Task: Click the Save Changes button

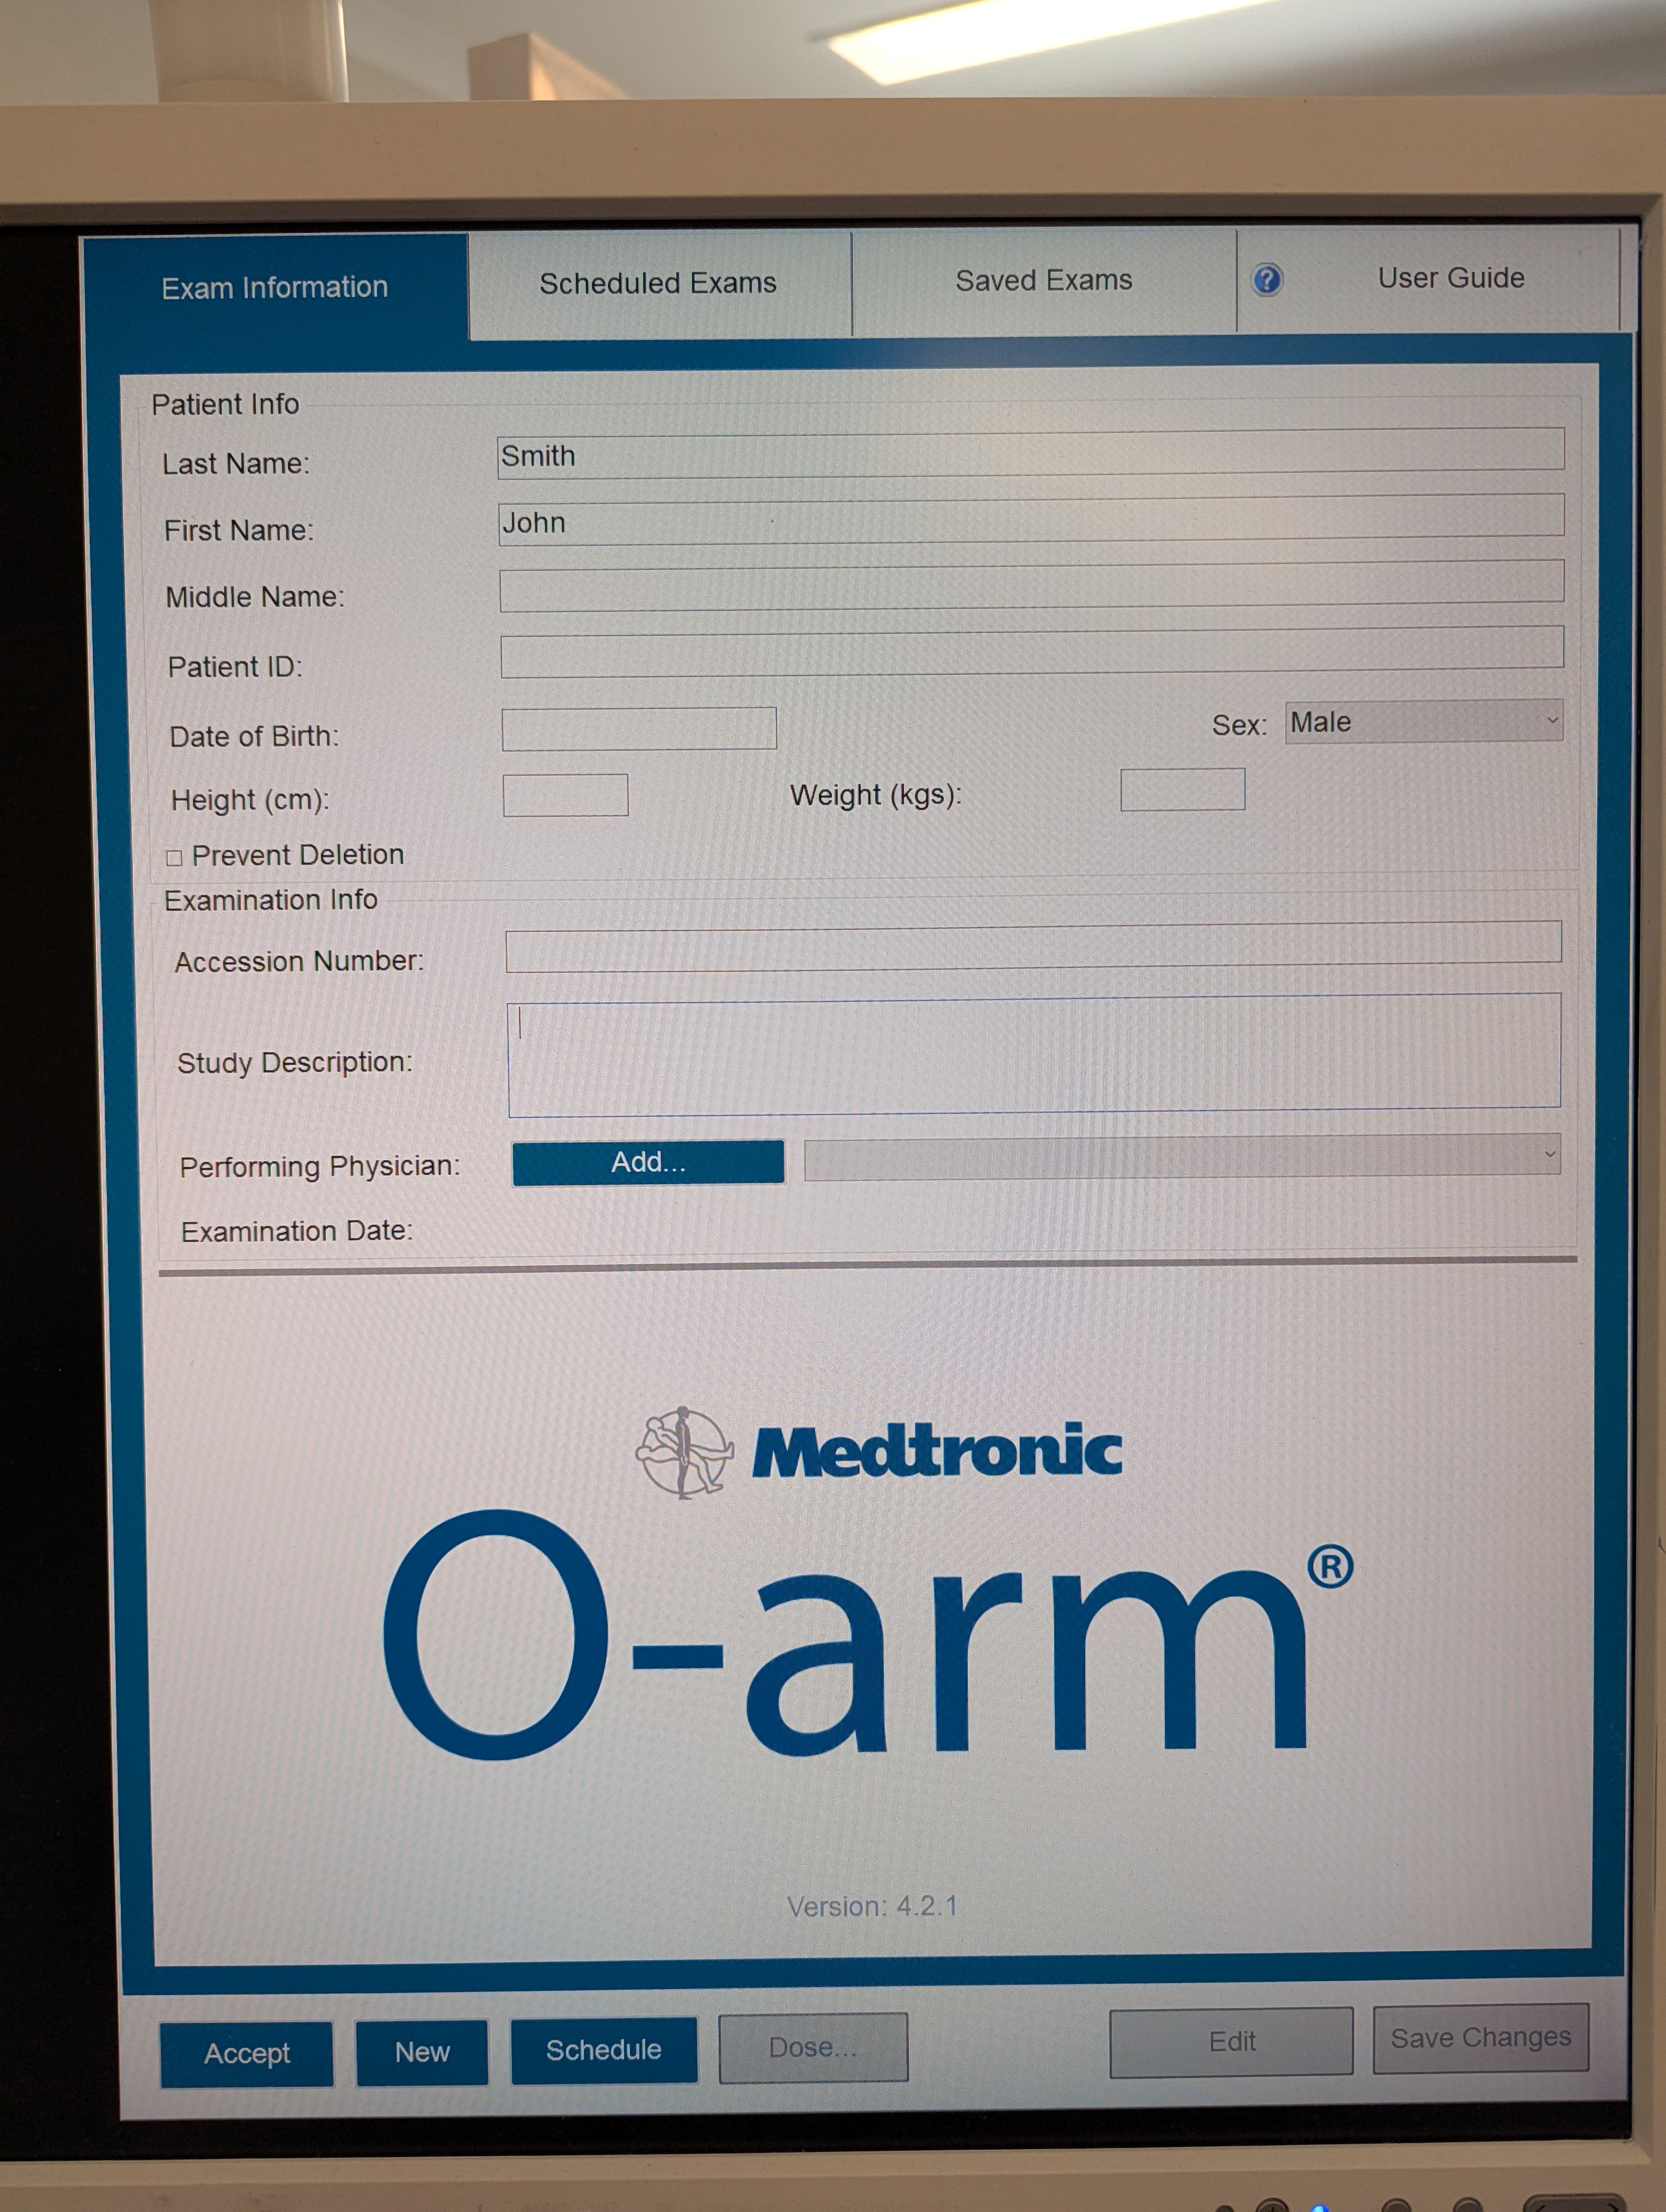Action: click(x=1480, y=2038)
